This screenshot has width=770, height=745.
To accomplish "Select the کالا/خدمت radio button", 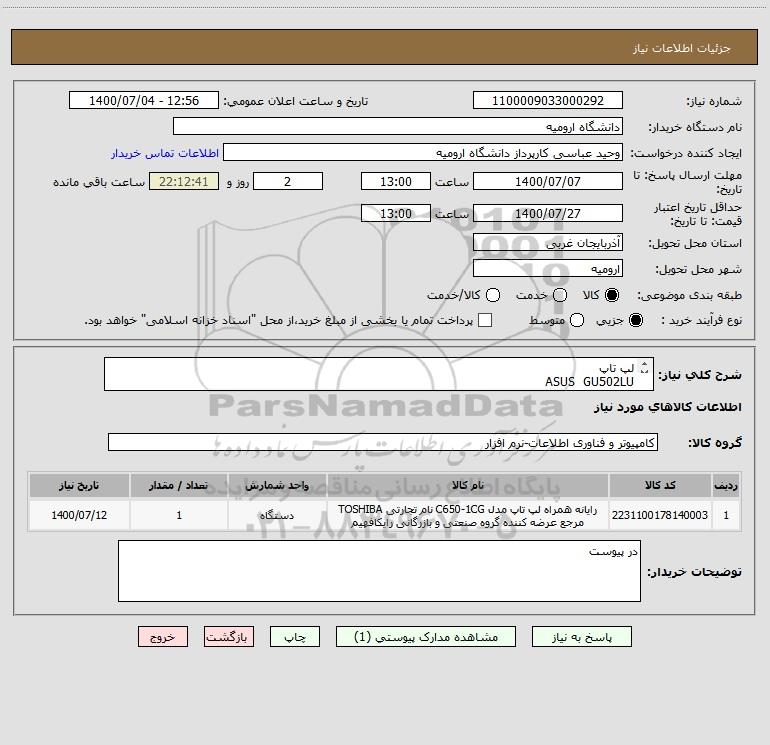I will pos(493,295).
